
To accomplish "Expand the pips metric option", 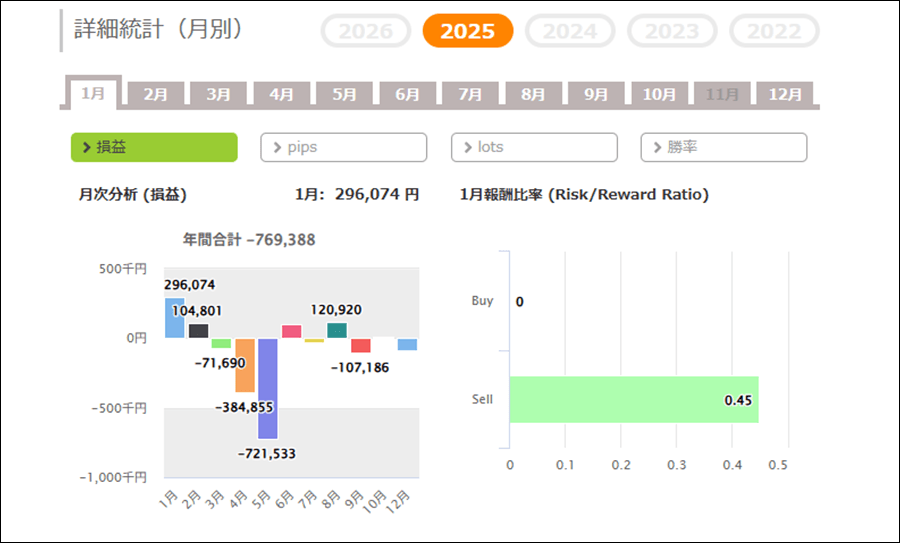I will tap(343, 147).
